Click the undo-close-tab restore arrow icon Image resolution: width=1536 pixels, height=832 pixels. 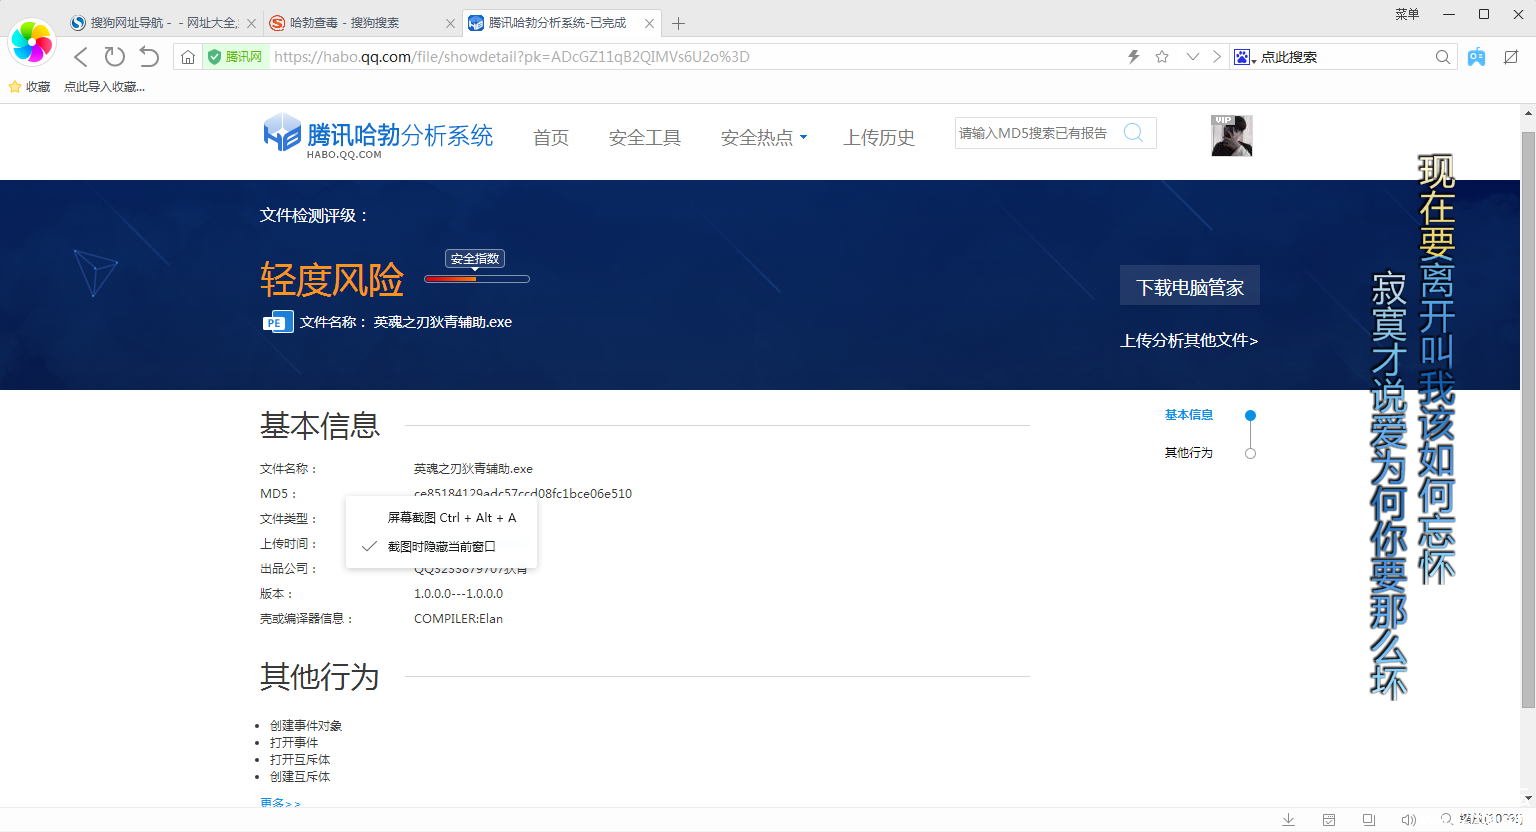[x=149, y=57]
